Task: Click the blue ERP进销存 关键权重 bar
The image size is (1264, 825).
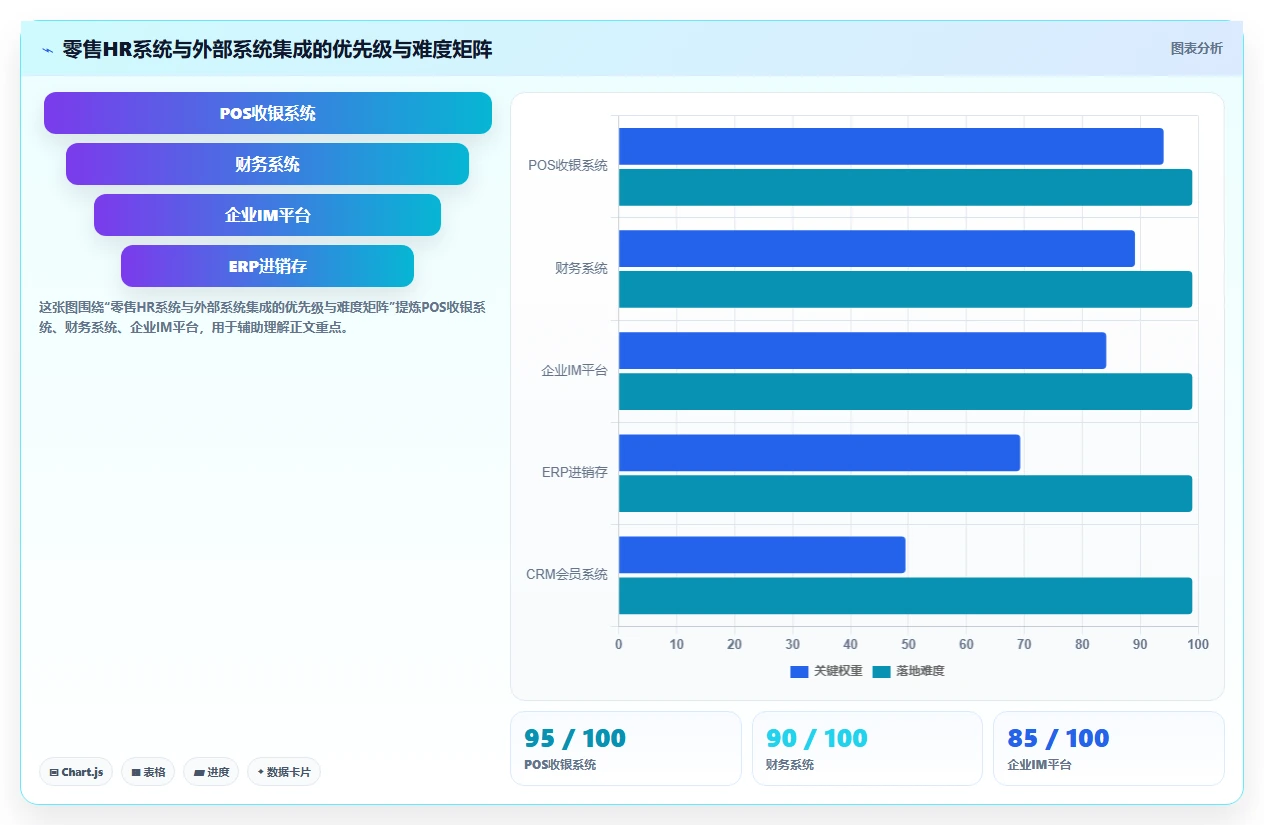Action: [819, 452]
